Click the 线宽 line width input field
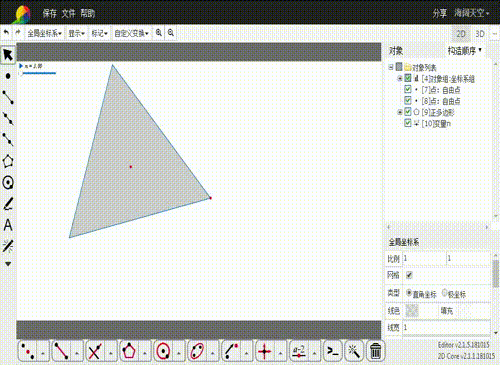The width and height of the screenshot is (500, 365). [x=446, y=327]
